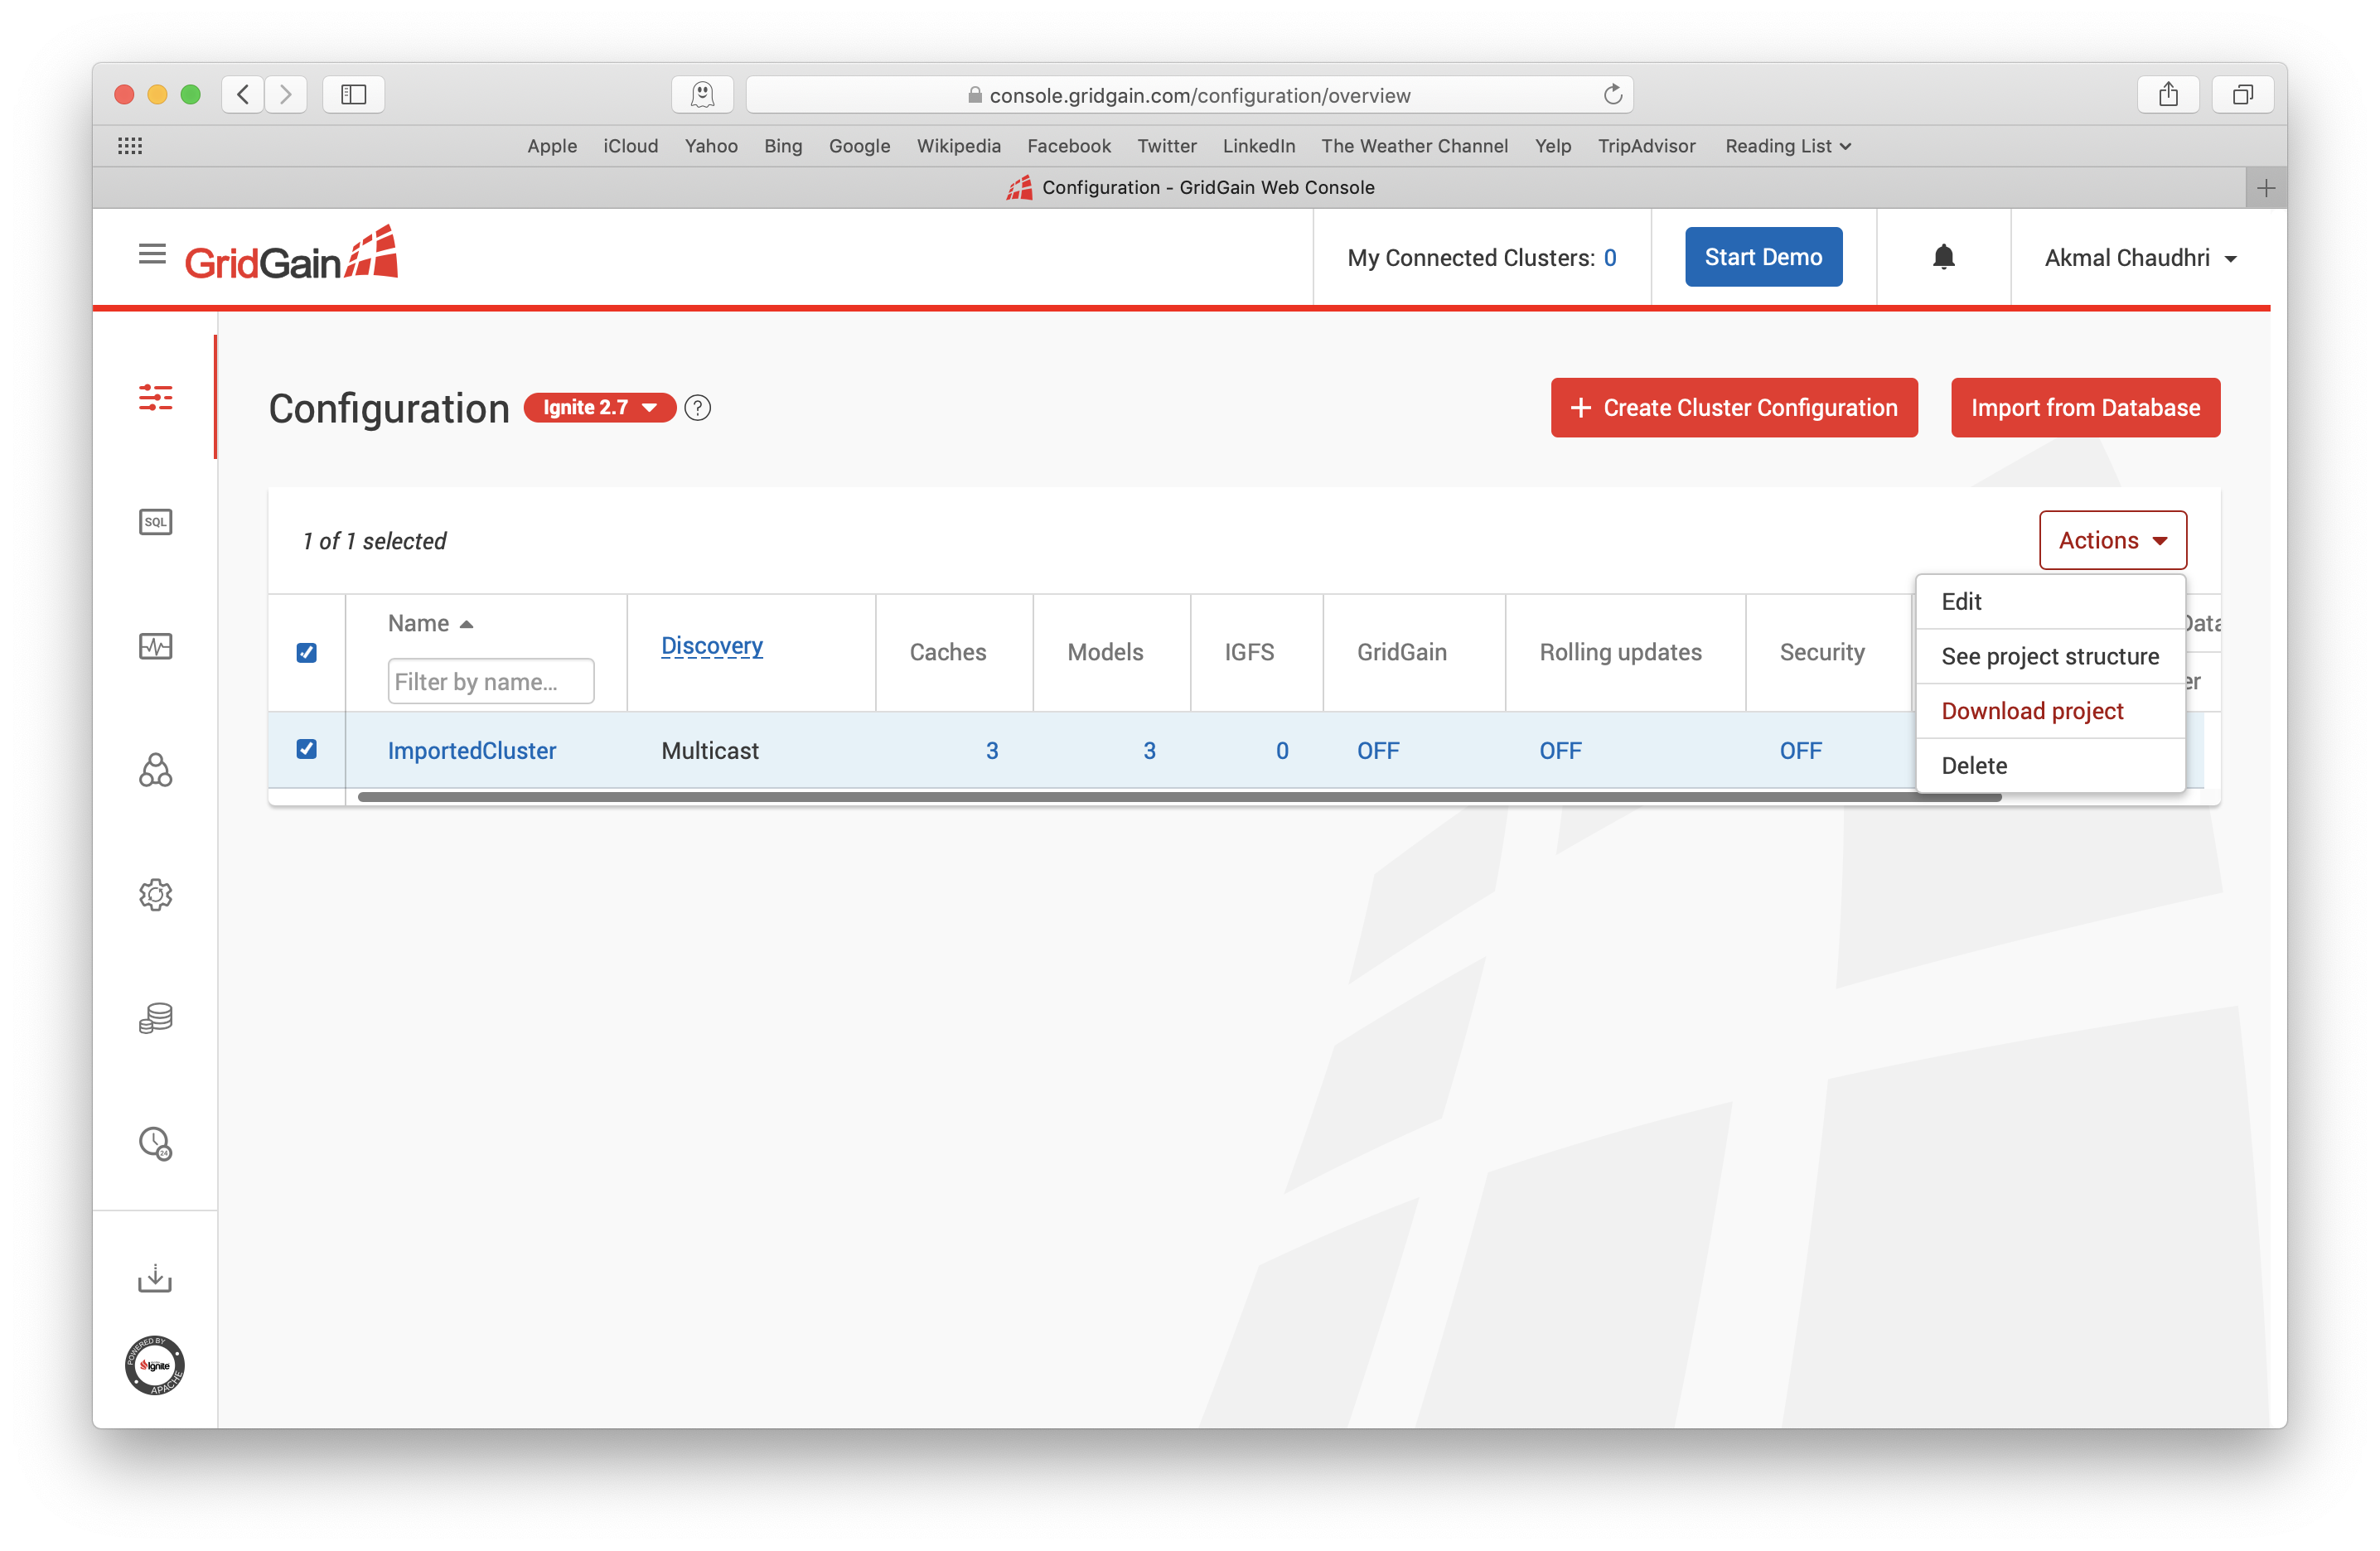Image resolution: width=2380 pixels, height=1551 pixels.
Task: Click the download icon in sidebar
Action: pyautogui.click(x=154, y=1278)
